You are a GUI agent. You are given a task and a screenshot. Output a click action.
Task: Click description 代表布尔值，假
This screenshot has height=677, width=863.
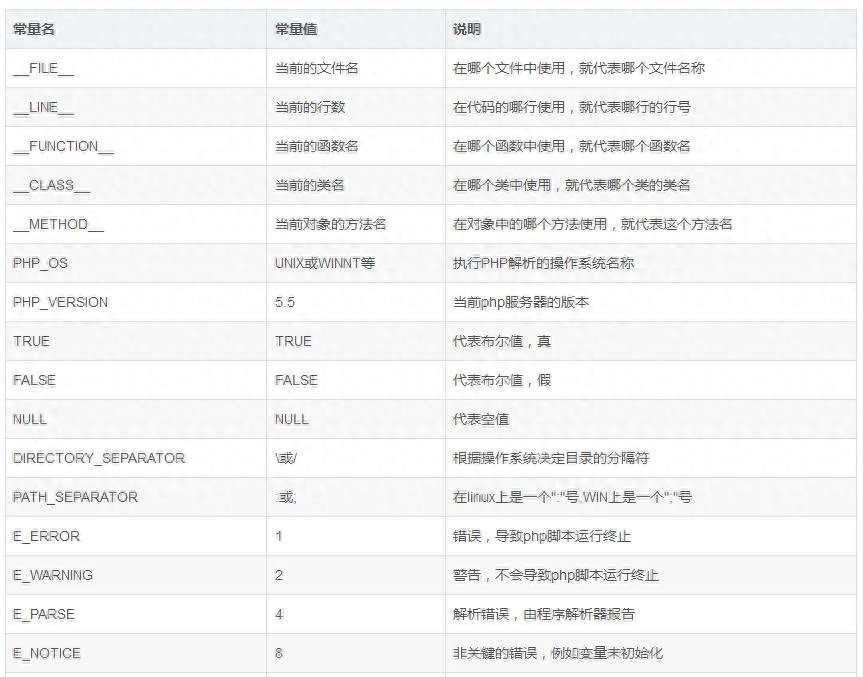click(x=502, y=380)
